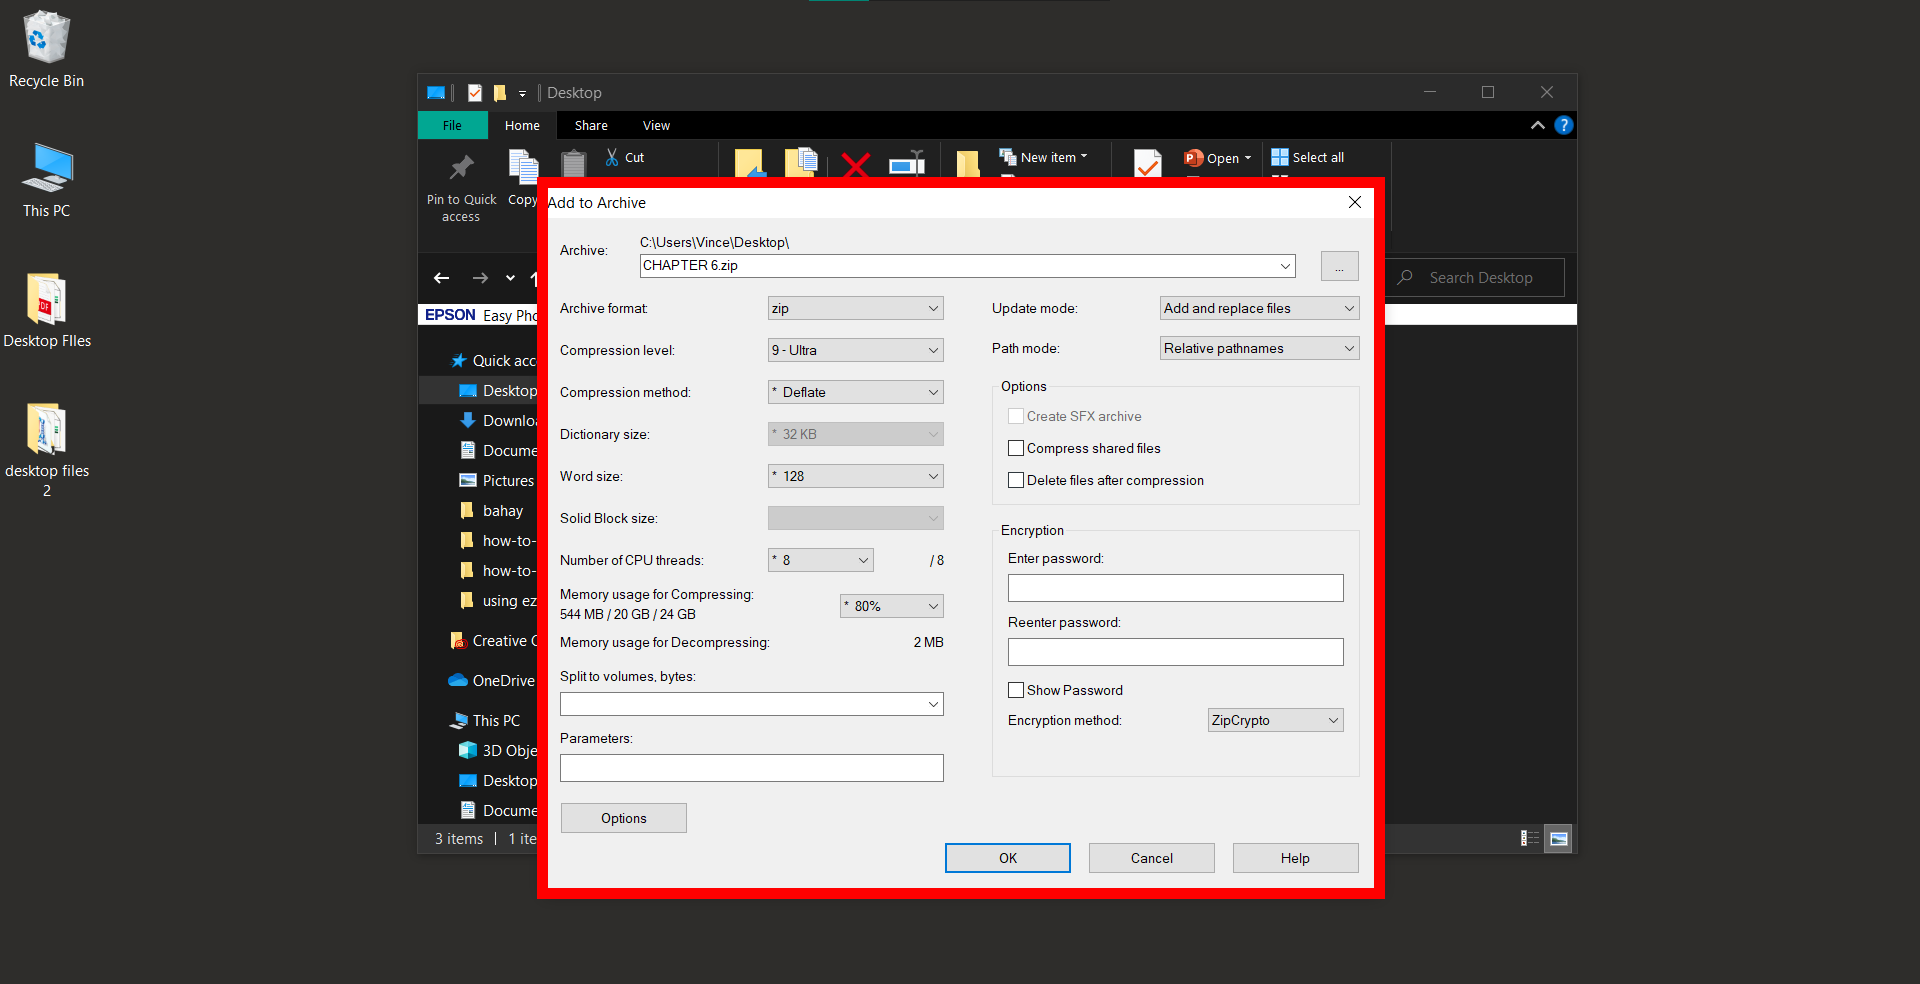The image size is (1920, 984).
Task: Check Compress shared files
Action: click(1016, 448)
